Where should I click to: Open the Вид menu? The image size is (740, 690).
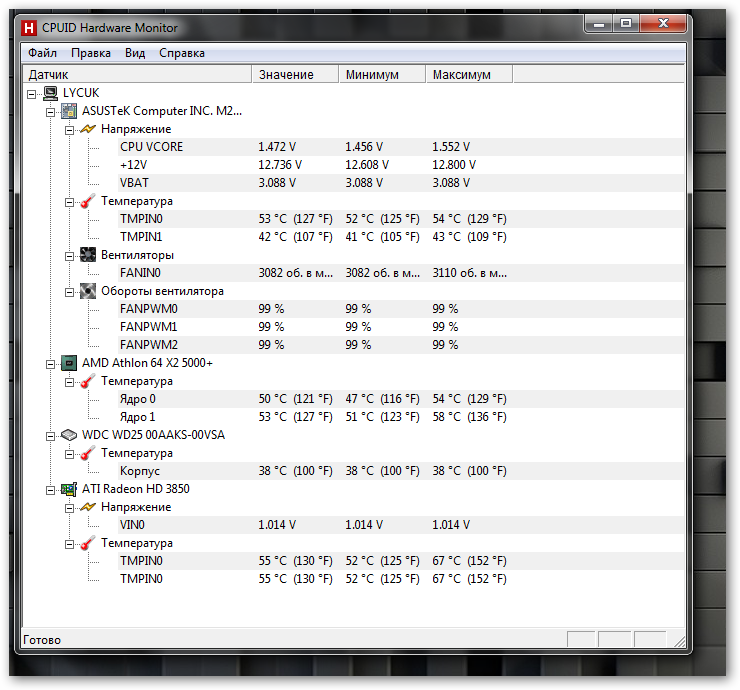[135, 53]
